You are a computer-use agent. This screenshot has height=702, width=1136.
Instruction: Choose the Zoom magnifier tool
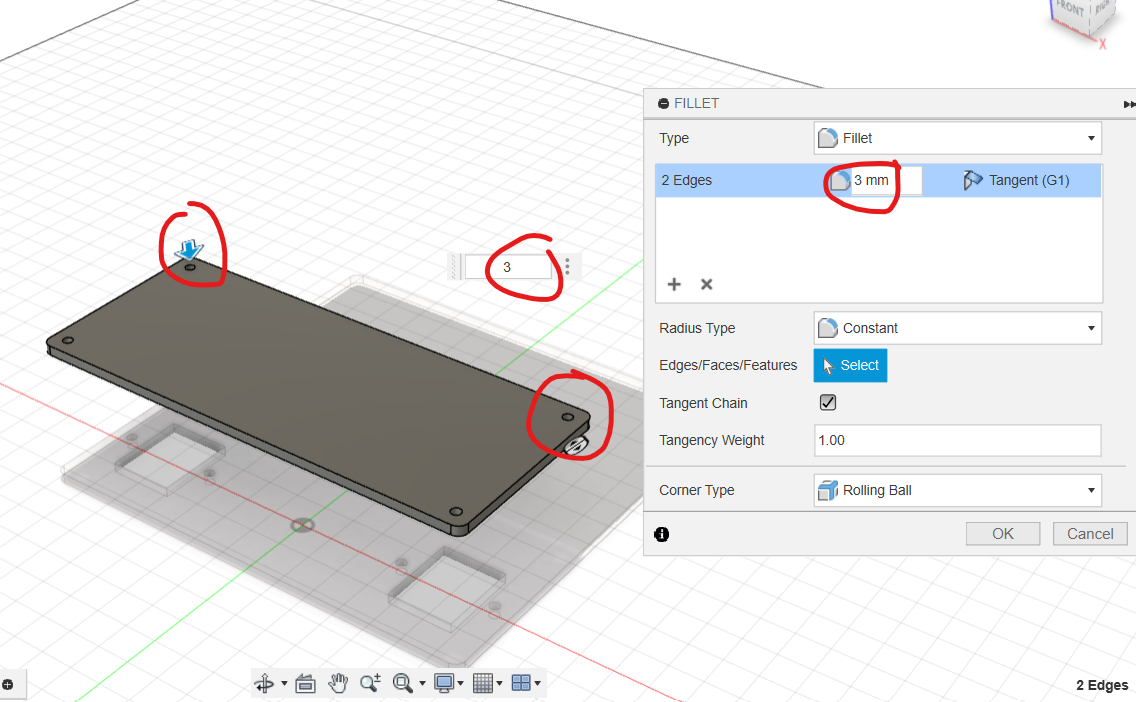coord(370,683)
